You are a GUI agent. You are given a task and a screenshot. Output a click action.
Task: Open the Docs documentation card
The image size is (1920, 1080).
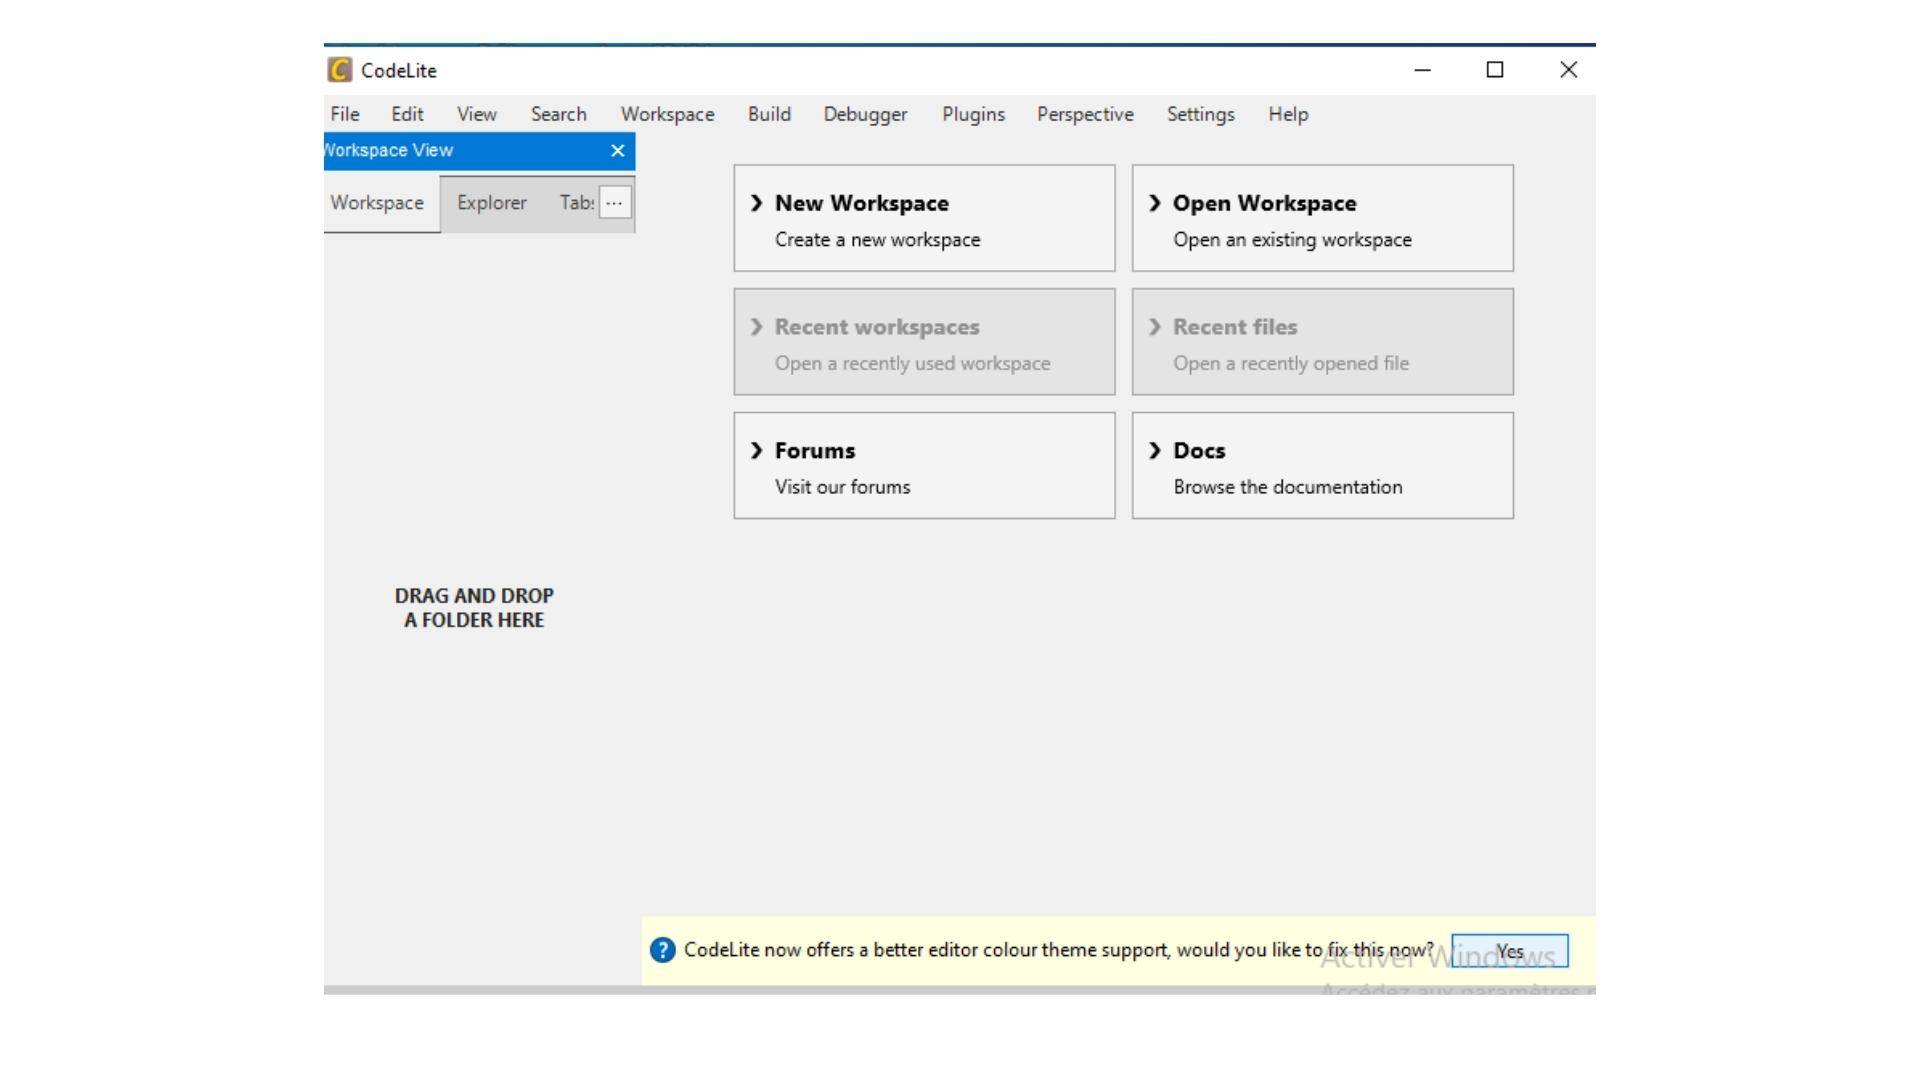click(1322, 466)
